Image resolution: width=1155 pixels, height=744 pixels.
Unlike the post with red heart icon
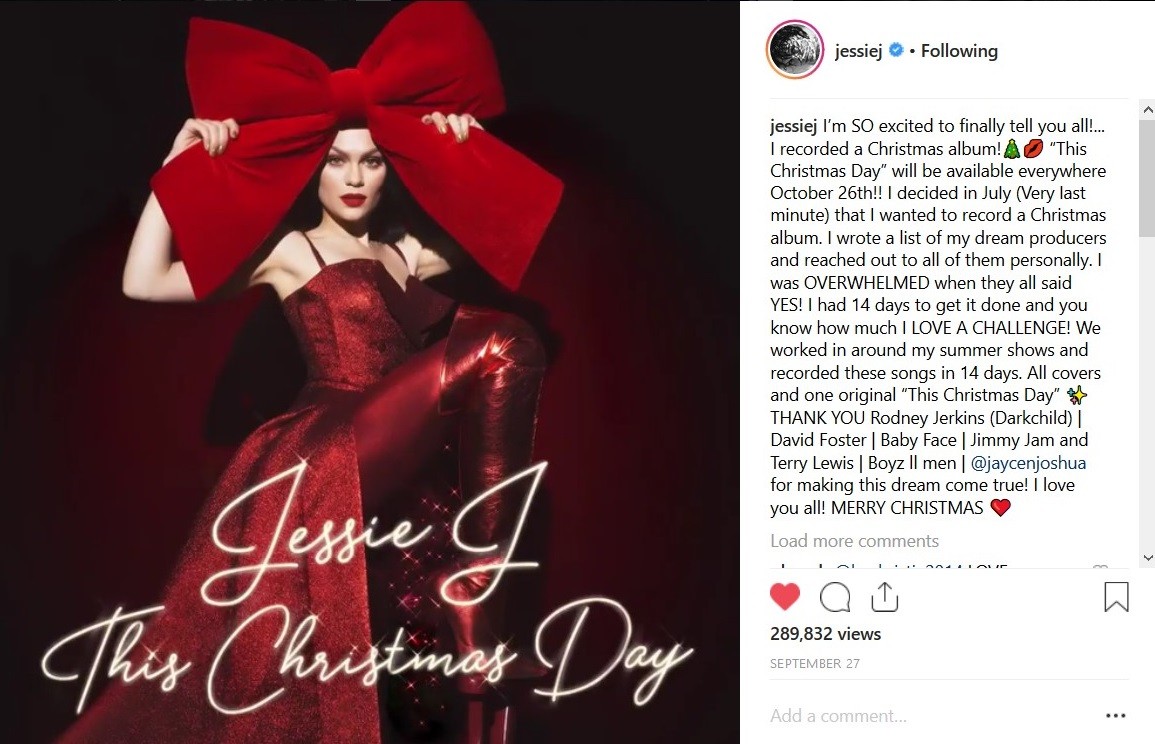[x=784, y=597]
